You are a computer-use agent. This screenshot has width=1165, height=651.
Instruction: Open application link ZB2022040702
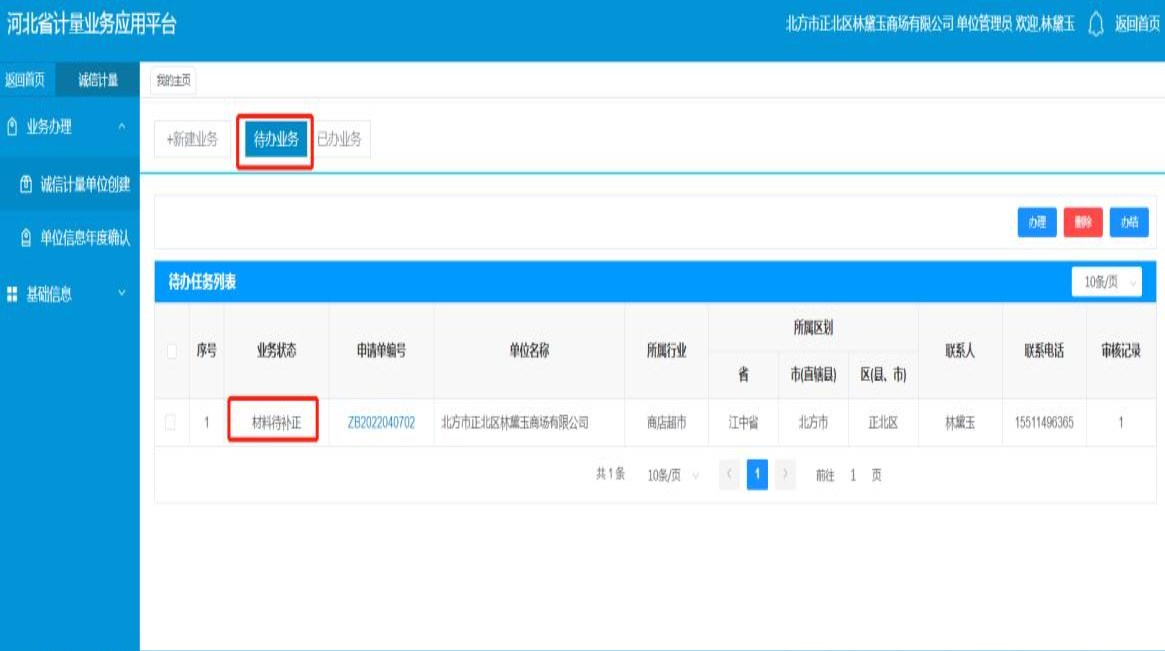click(x=381, y=423)
